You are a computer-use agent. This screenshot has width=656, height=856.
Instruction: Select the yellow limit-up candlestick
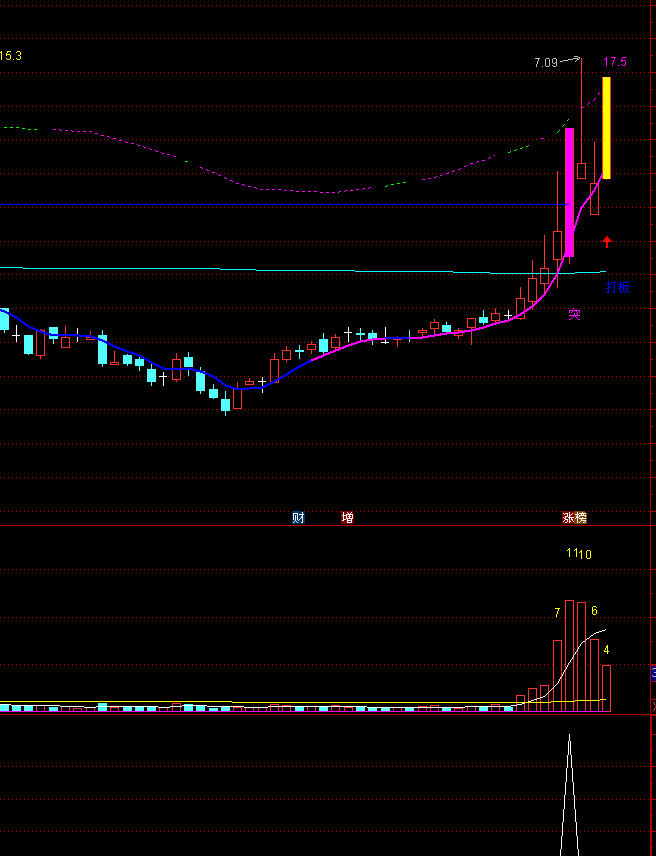pyautogui.click(x=606, y=128)
